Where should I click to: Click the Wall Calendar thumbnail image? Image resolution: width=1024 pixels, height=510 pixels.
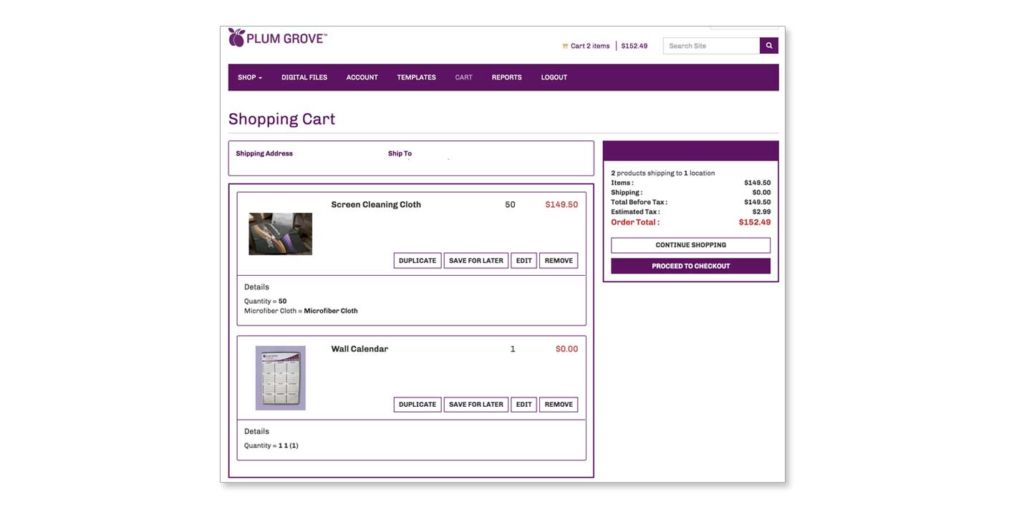(280, 377)
